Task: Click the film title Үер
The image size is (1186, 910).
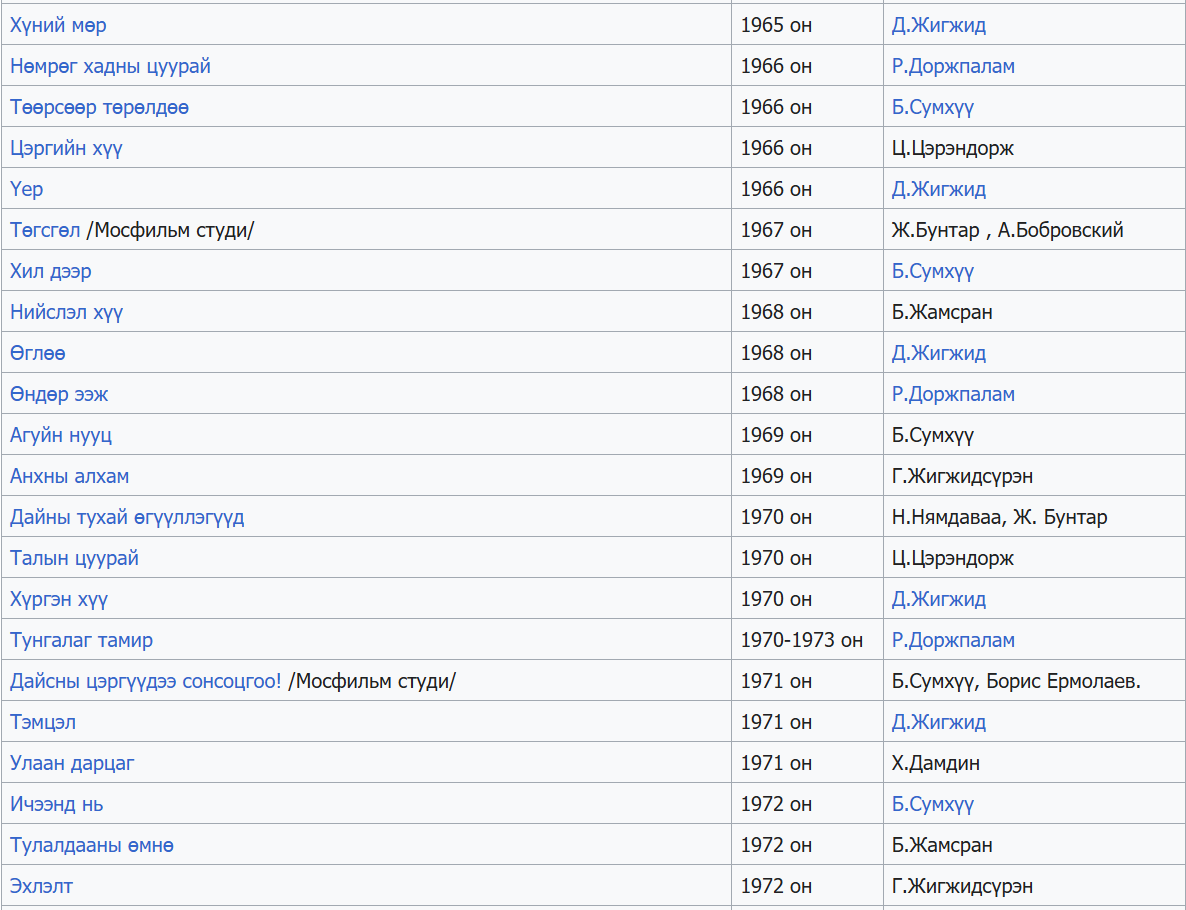Action: 26,188
